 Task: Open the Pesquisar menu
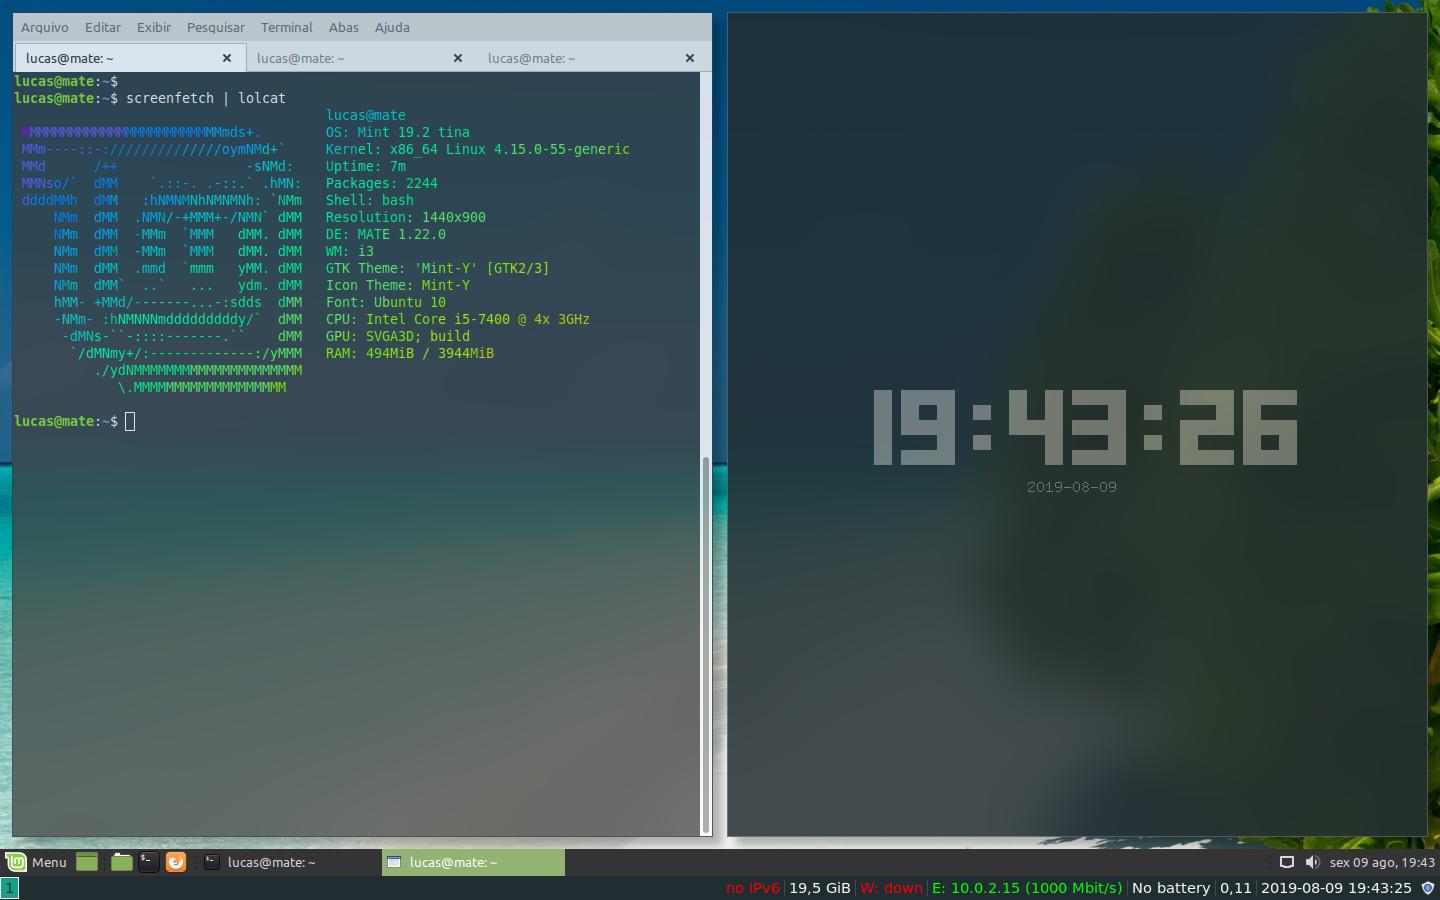[x=216, y=27]
